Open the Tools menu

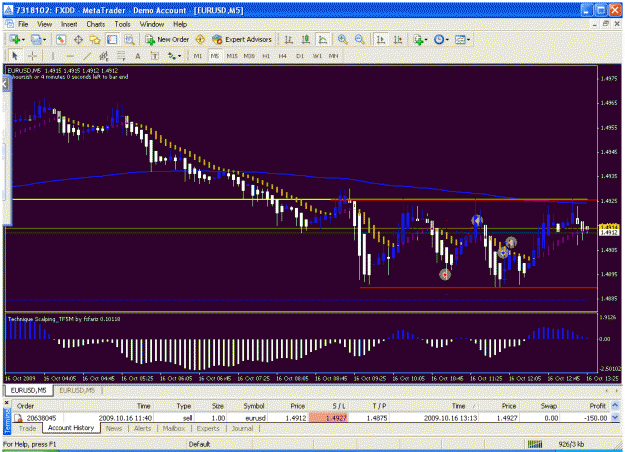click(x=122, y=24)
